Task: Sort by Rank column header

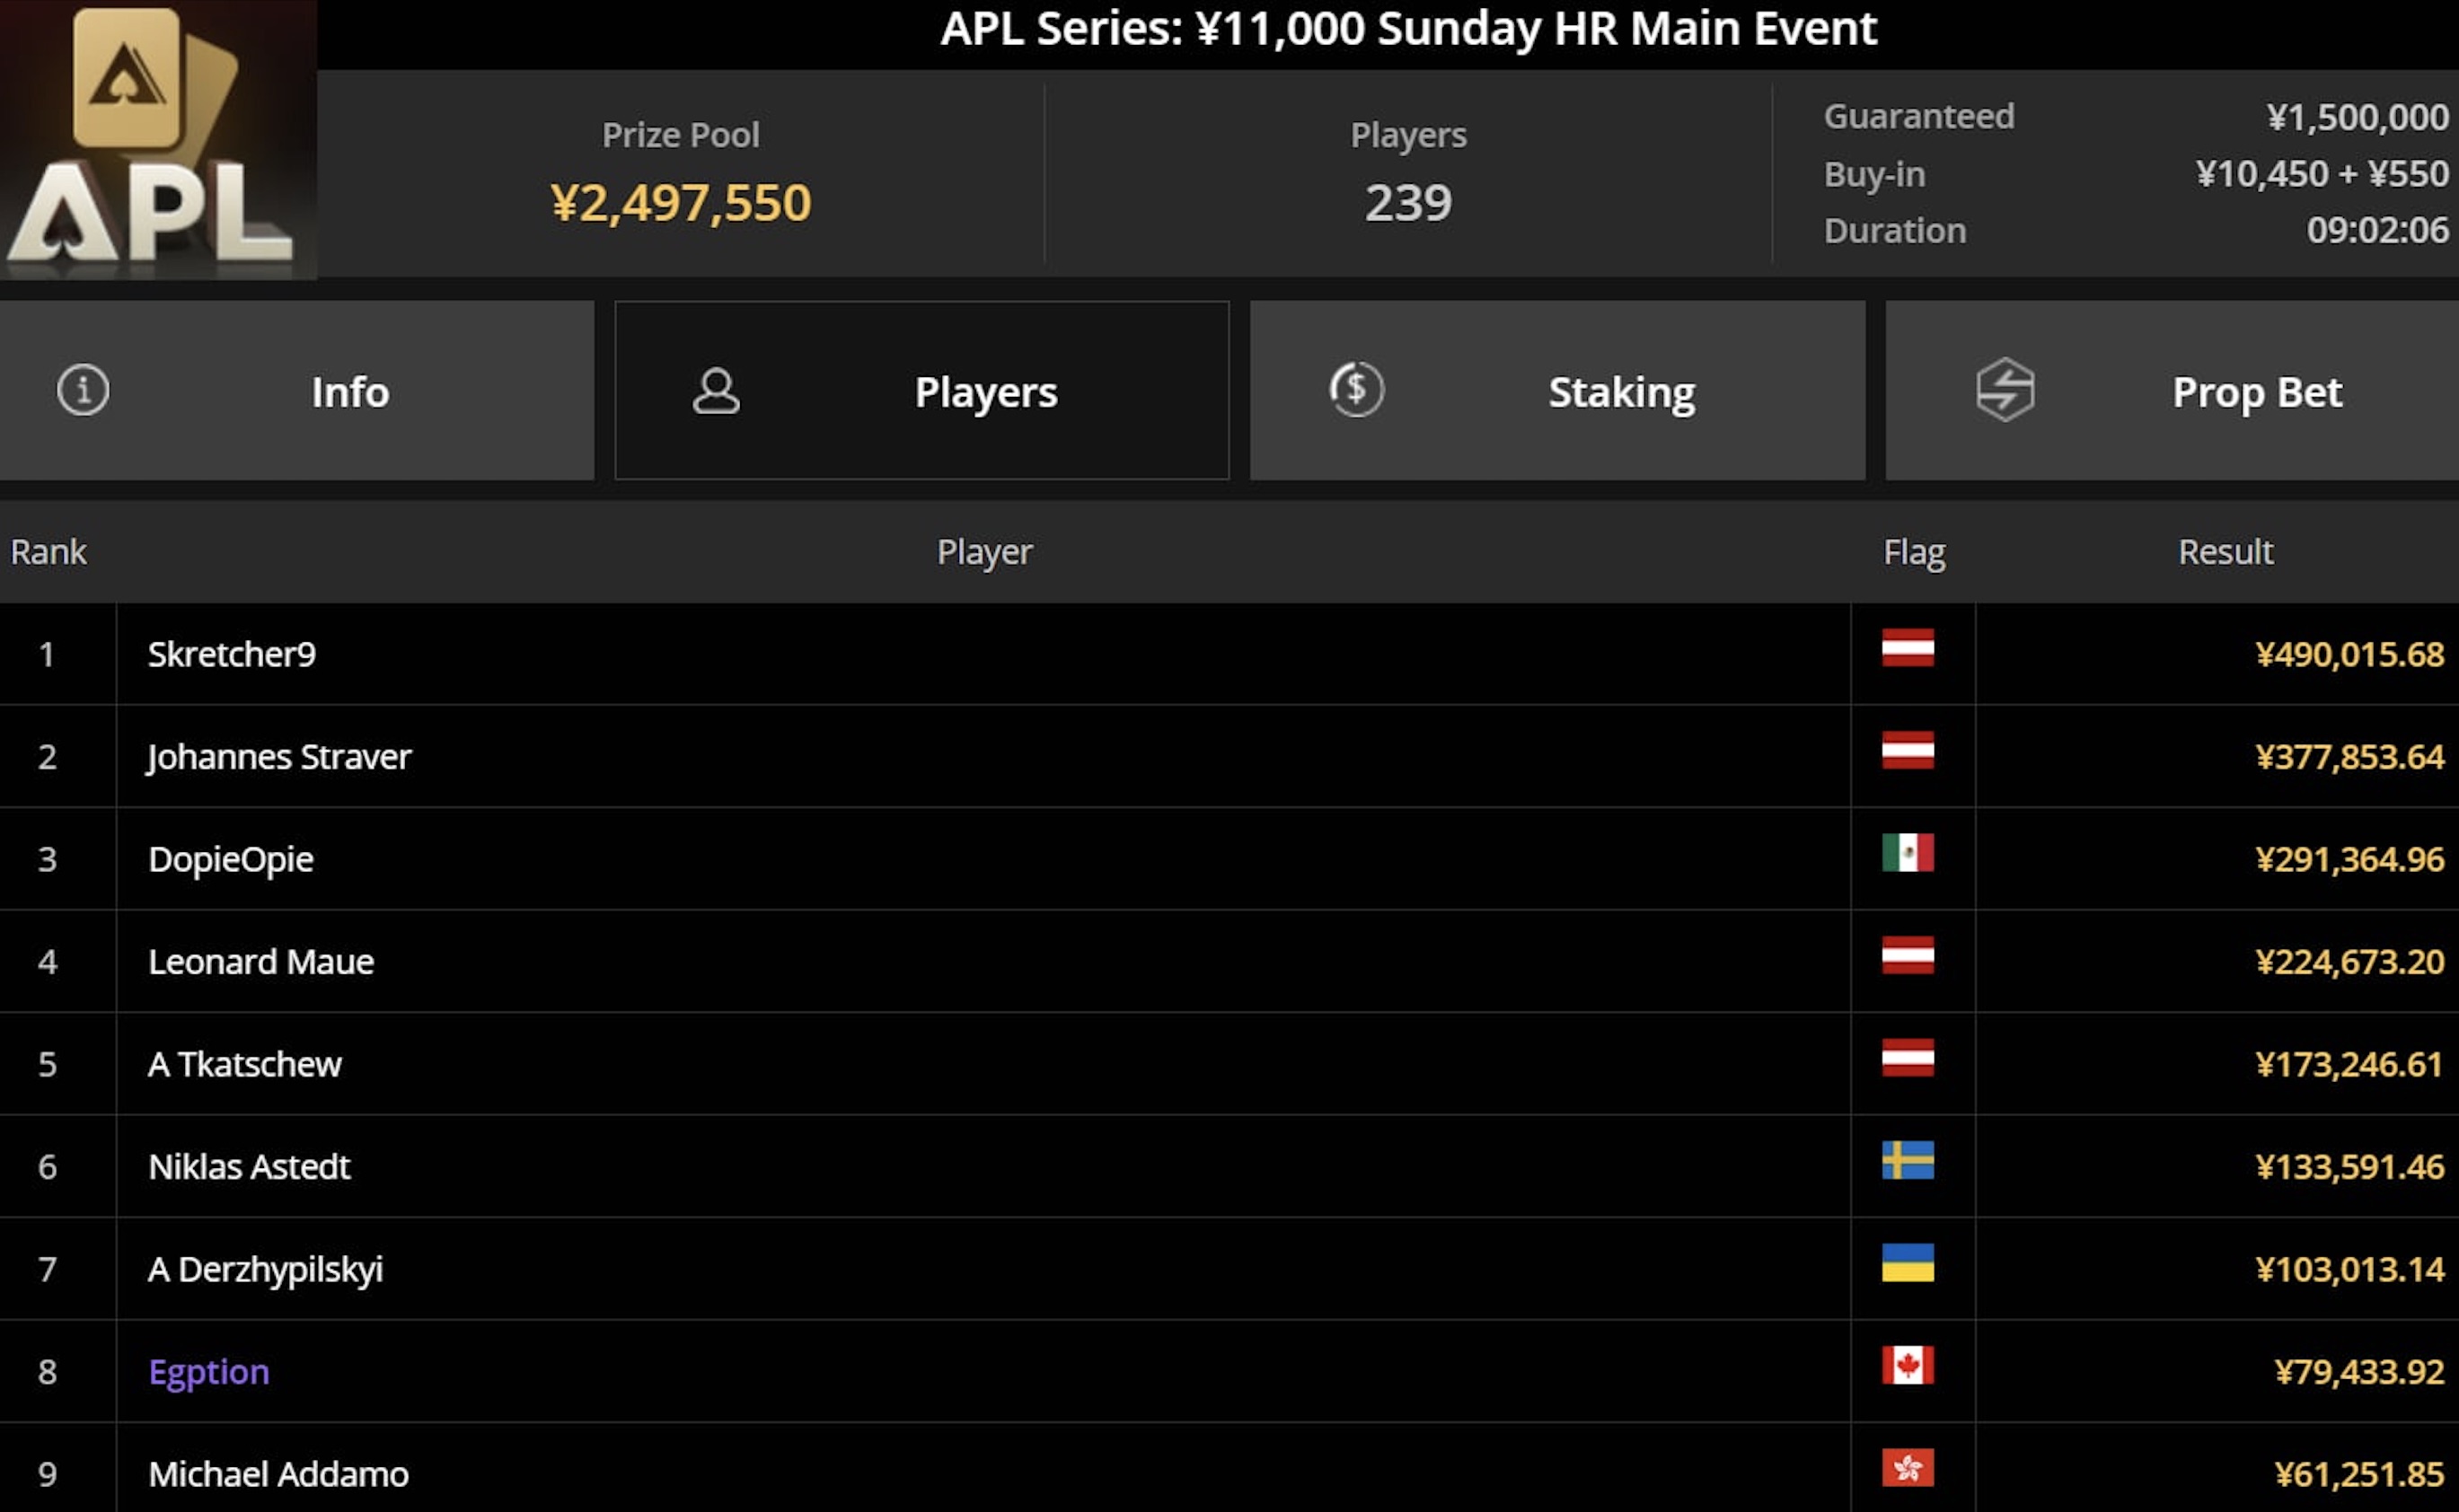Action: [x=48, y=552]
